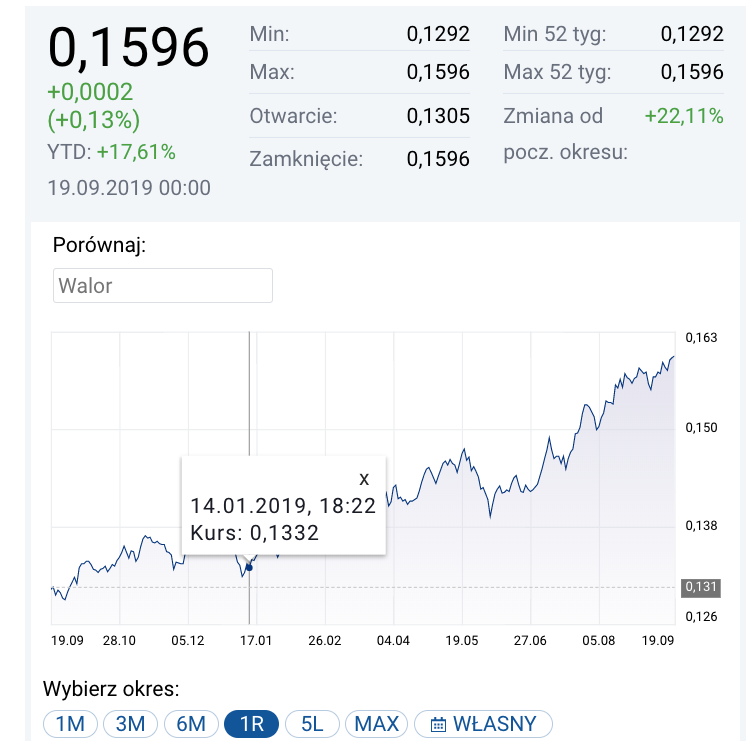Image resolution: width=746 pixels, height=741 pixels.
Task: Click the gray 0,131 price axis label
Action: pos(699,587)
